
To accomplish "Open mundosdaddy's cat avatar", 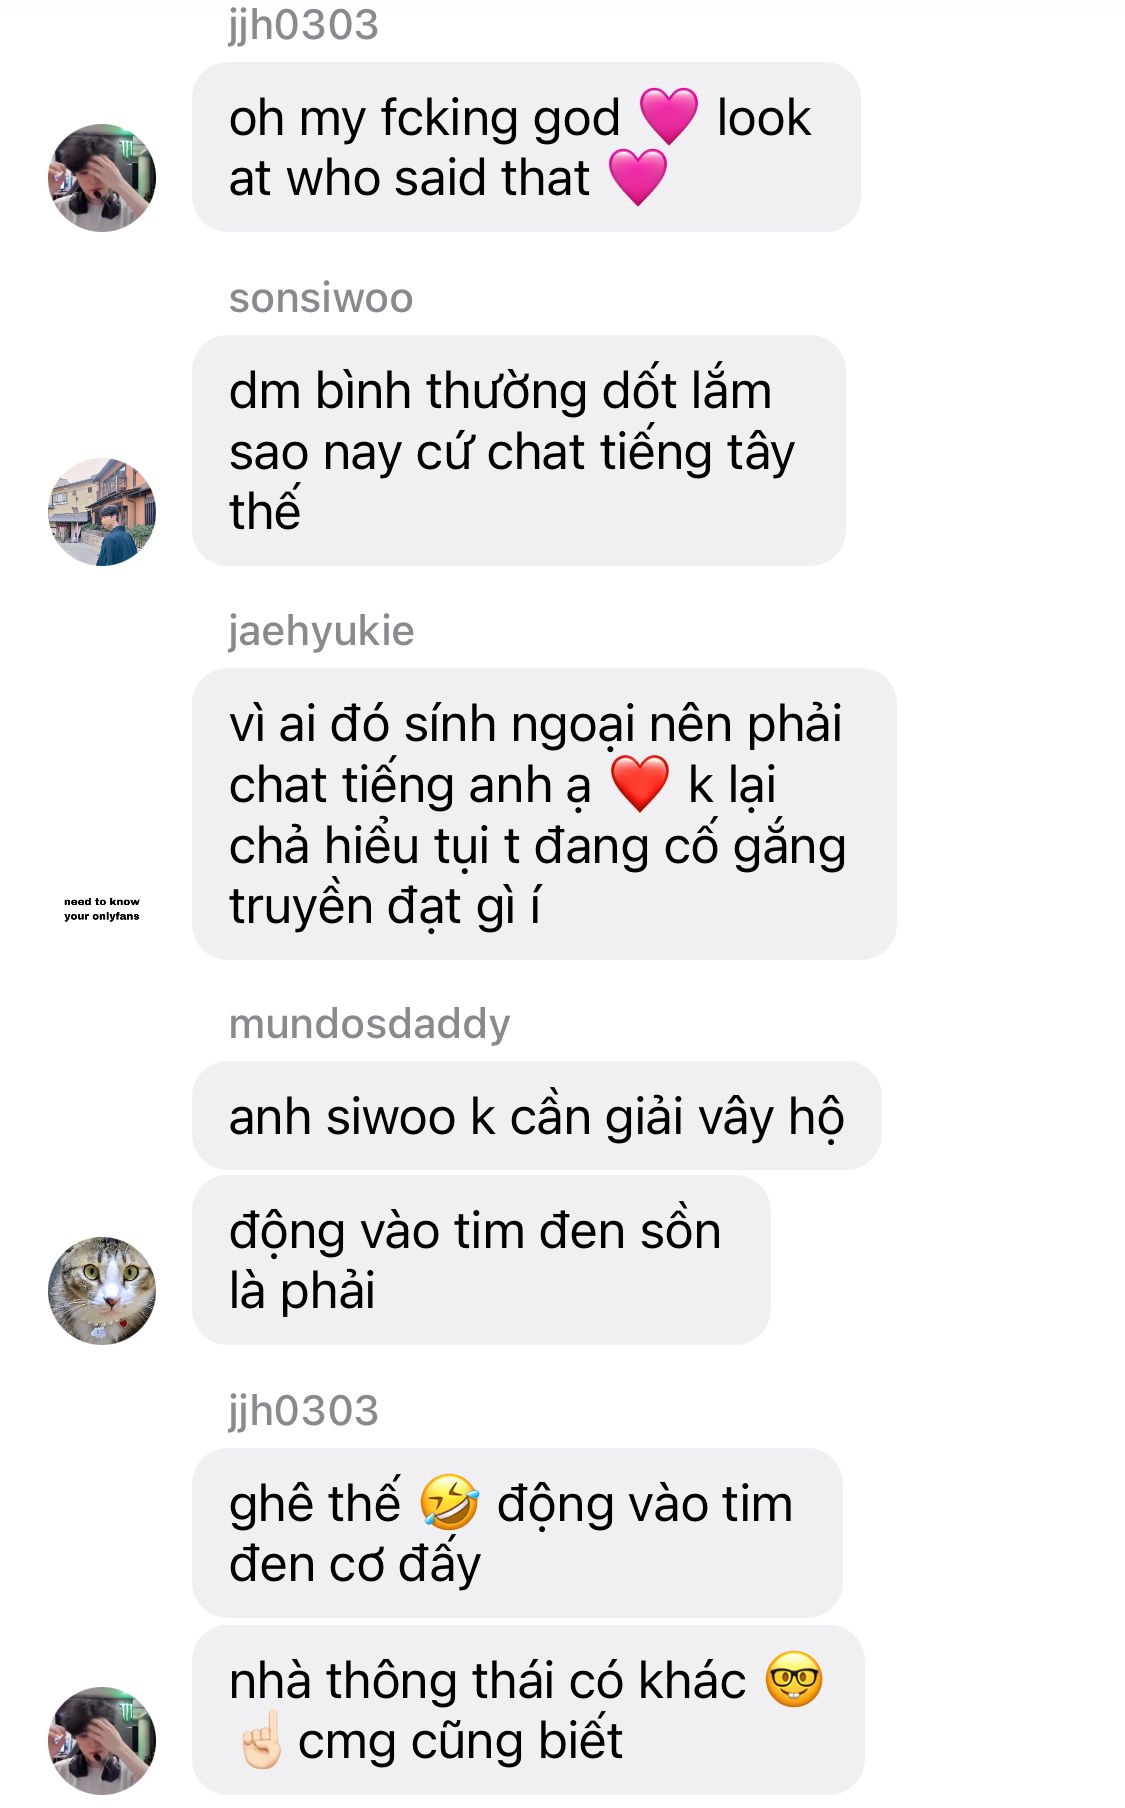I will tap(102, 1290).
